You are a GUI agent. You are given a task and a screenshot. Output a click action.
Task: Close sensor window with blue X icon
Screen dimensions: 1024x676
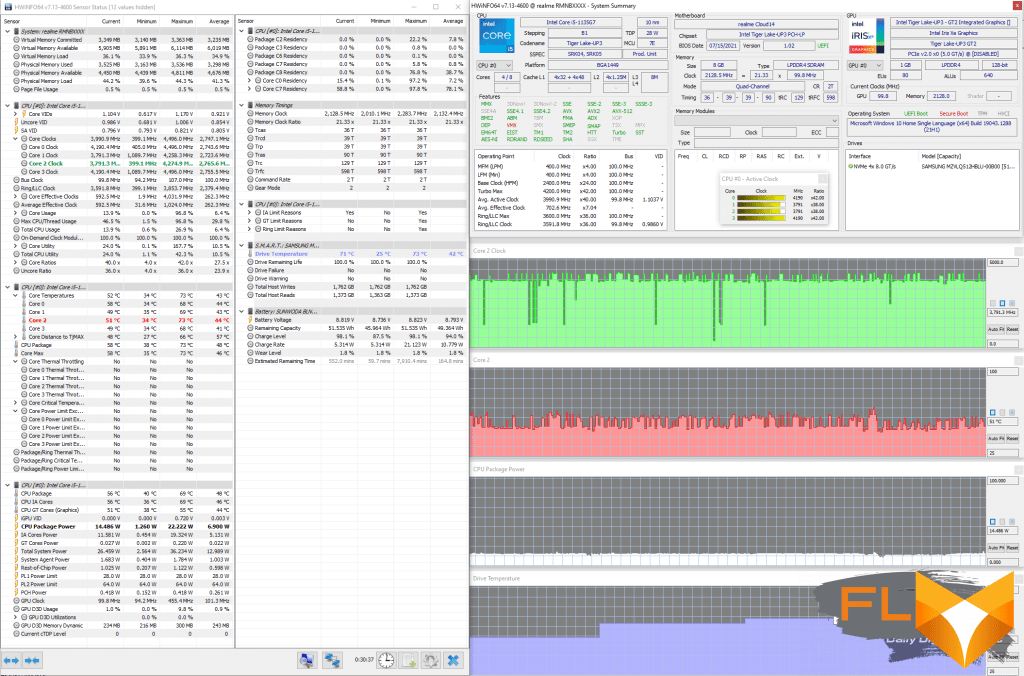tap(453, 660)
